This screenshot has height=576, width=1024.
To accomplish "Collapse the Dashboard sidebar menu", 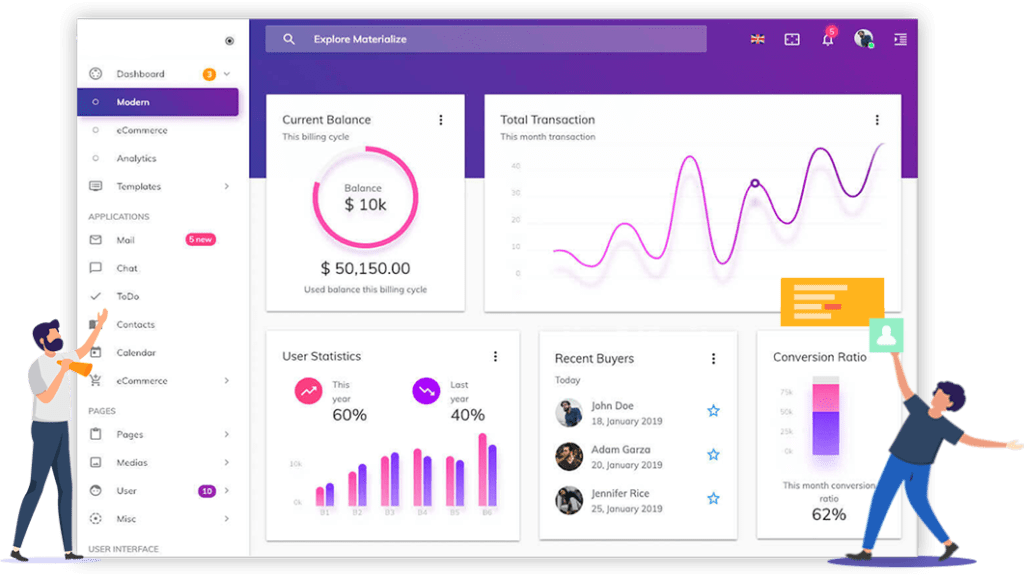I will [227, 74].
